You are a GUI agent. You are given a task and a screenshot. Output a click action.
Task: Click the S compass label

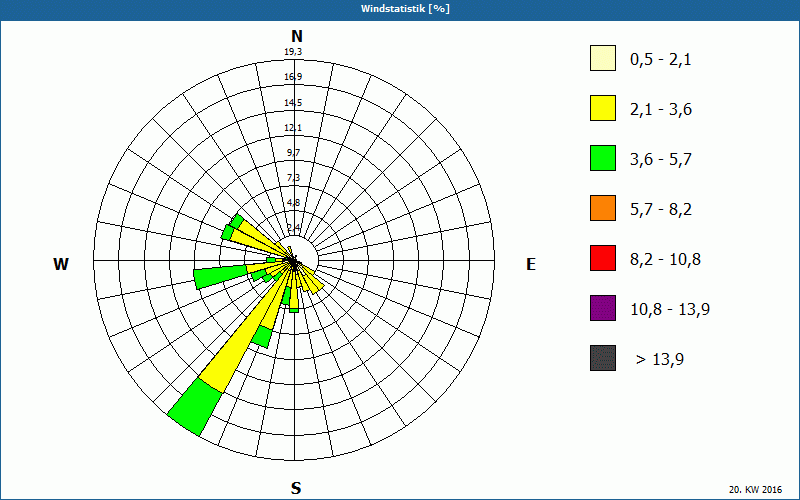(296, 488)
